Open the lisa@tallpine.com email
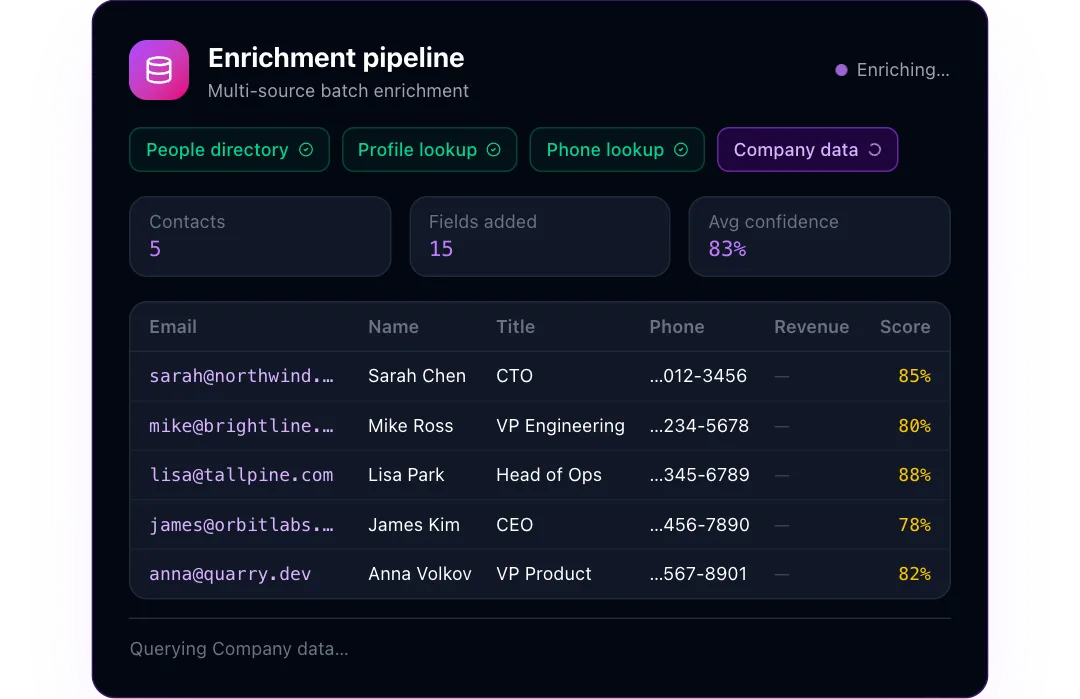Screen dimensions: 1080x699 click(241, 475)
